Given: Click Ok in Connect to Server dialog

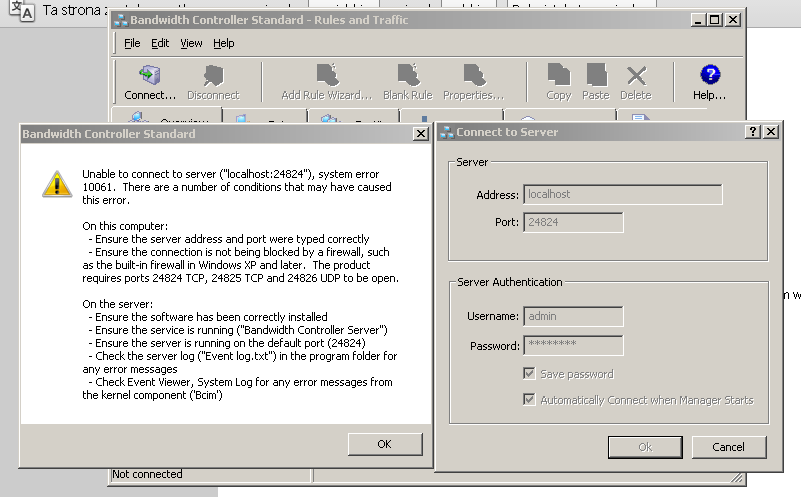Looking at the screenshot, I should [645, 447].
